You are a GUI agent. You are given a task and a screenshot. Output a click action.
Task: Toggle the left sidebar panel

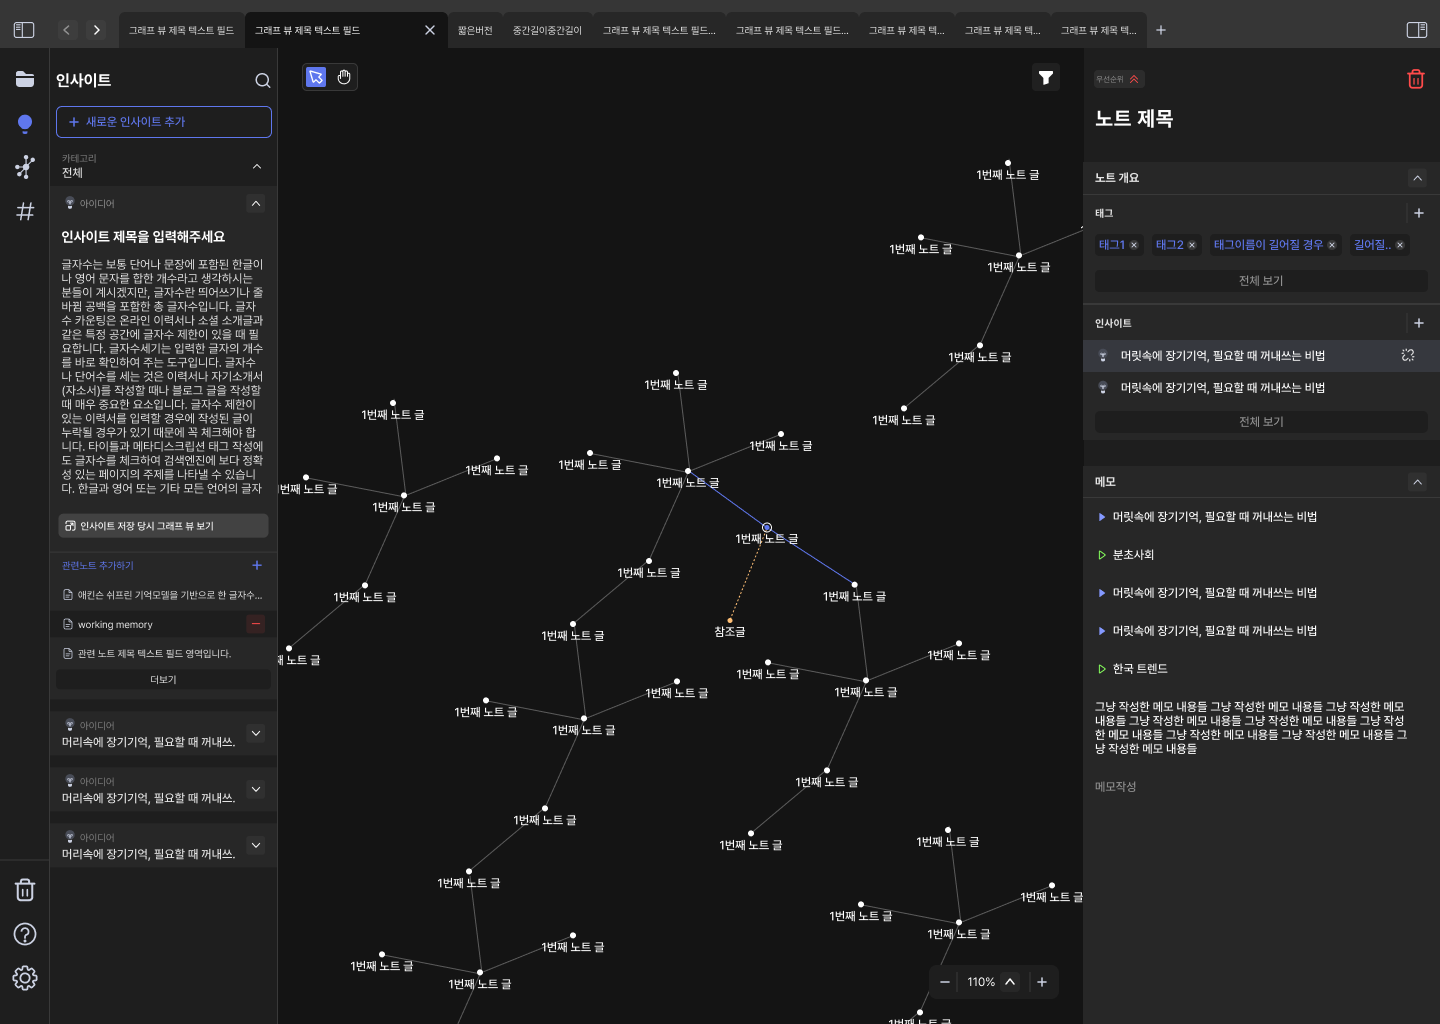[x=23, y=29]
